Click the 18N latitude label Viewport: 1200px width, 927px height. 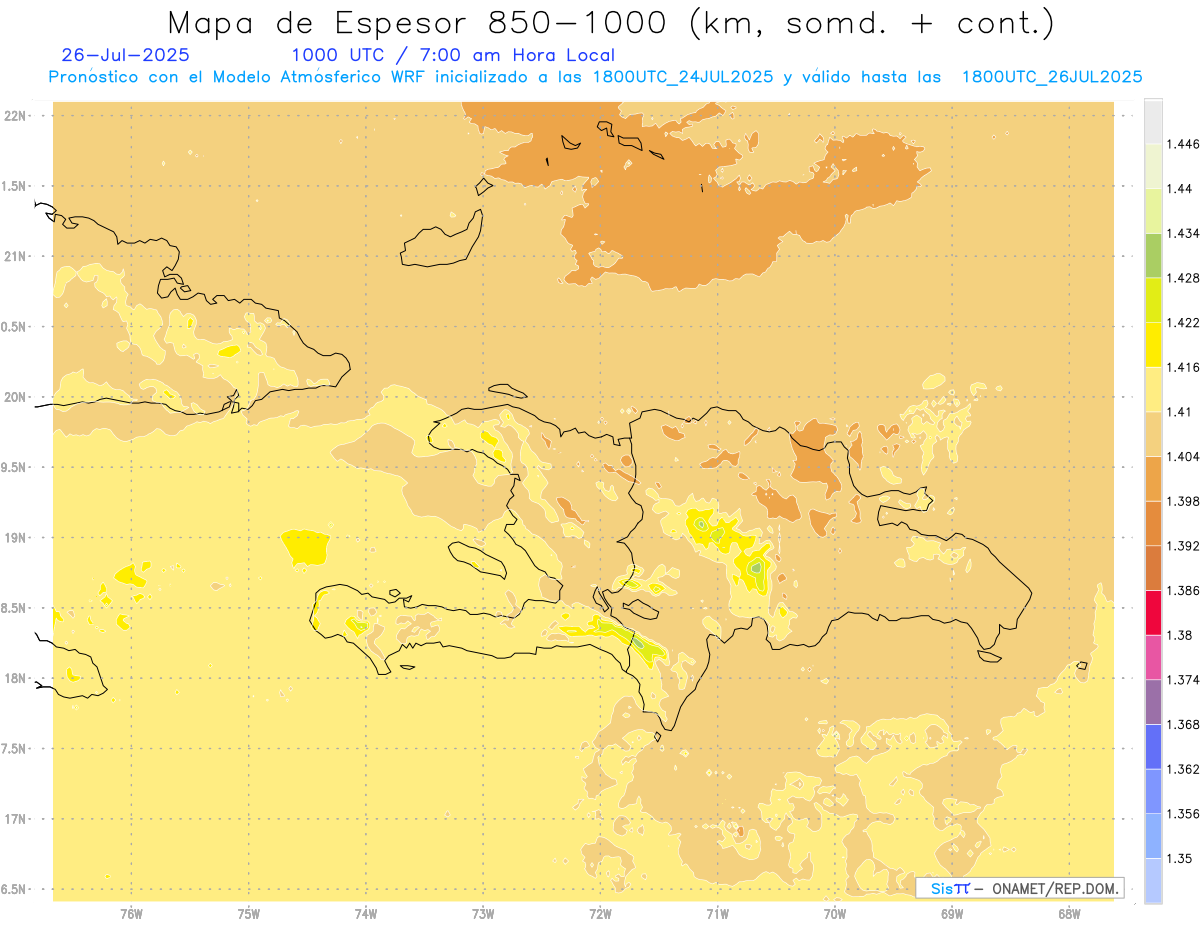point(15,679)
